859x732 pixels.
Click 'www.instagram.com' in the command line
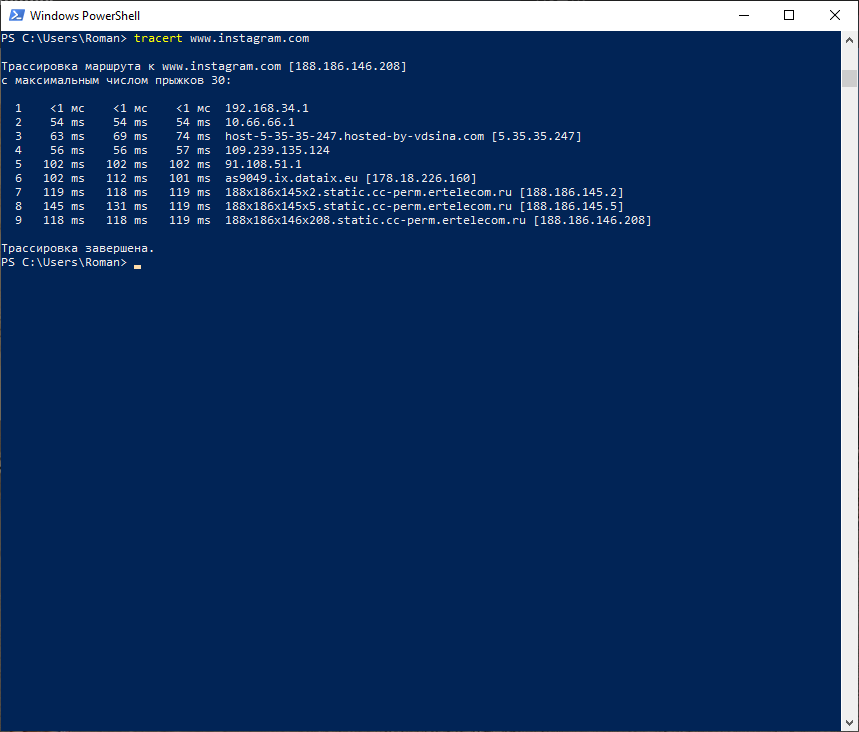tap(249, 38)
